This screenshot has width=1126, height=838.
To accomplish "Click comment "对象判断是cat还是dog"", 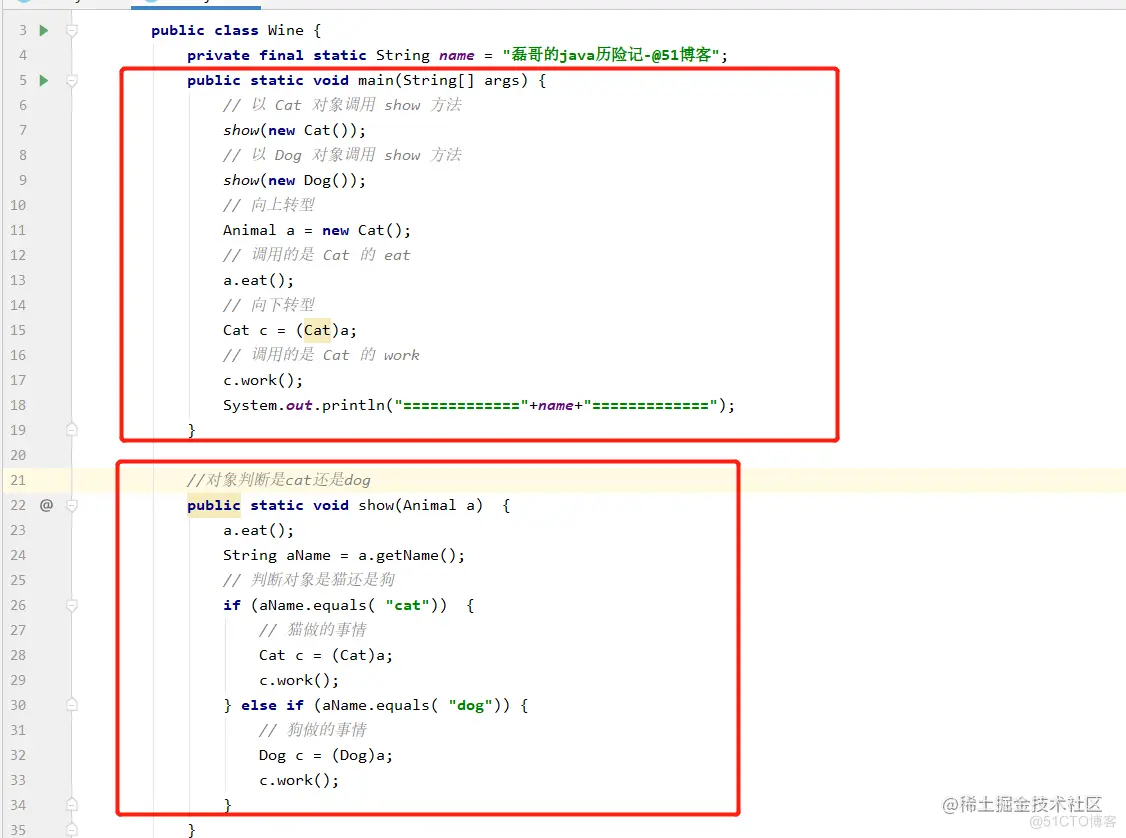I will pyautogui.click(x=279, y=480).
